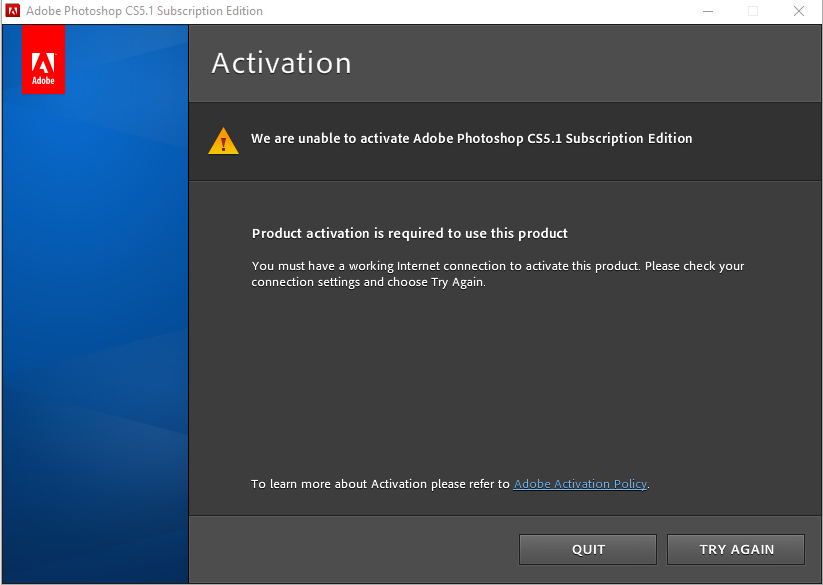
Task: Click 'You must have a working Internet connection' text
Action: pyautogui.click(x=498, y=274)
